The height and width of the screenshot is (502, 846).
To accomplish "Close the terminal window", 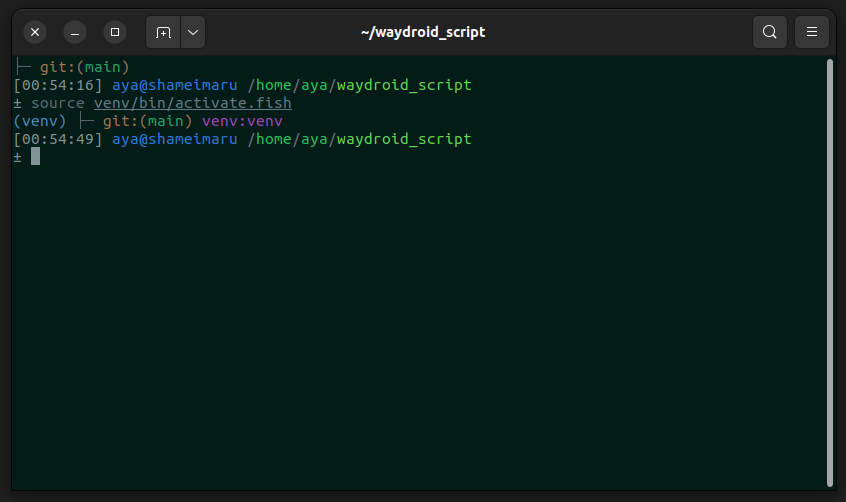I will [35, 32].
